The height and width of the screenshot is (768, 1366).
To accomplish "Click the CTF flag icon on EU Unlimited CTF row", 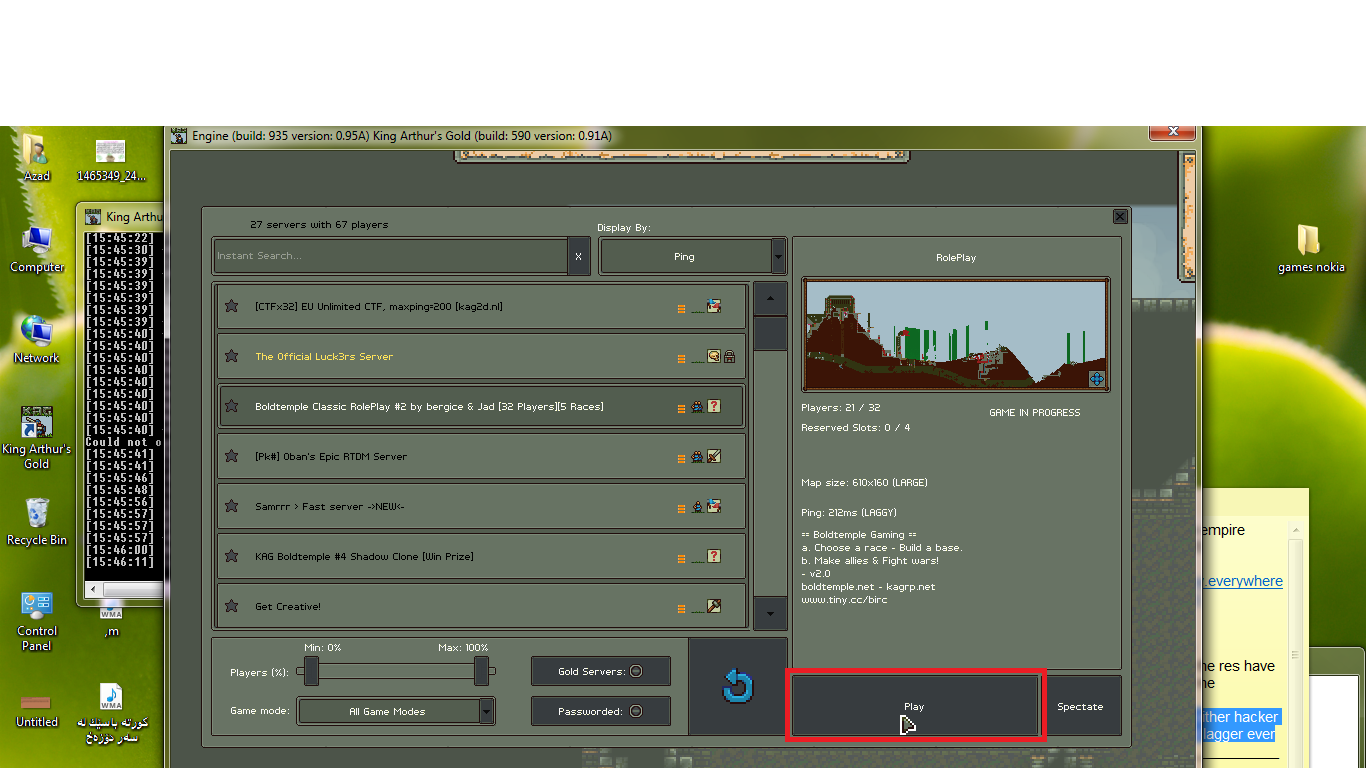I will pos(714,306).
